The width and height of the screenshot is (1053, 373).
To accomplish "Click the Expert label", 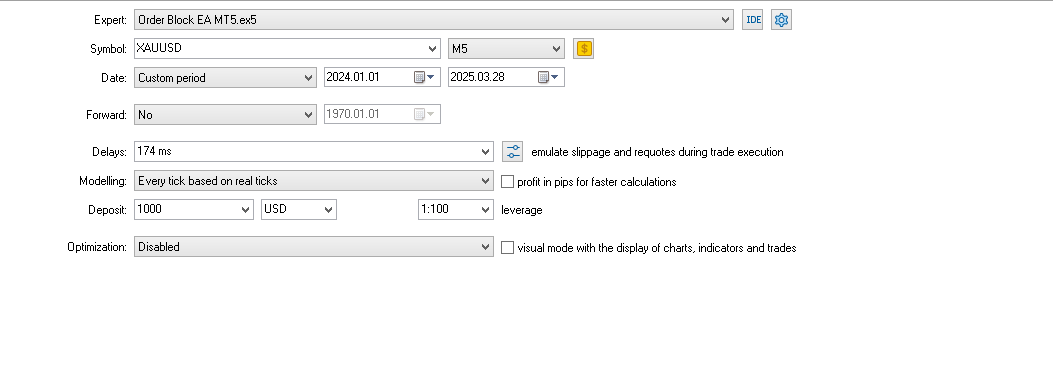I will coord(110,20).
